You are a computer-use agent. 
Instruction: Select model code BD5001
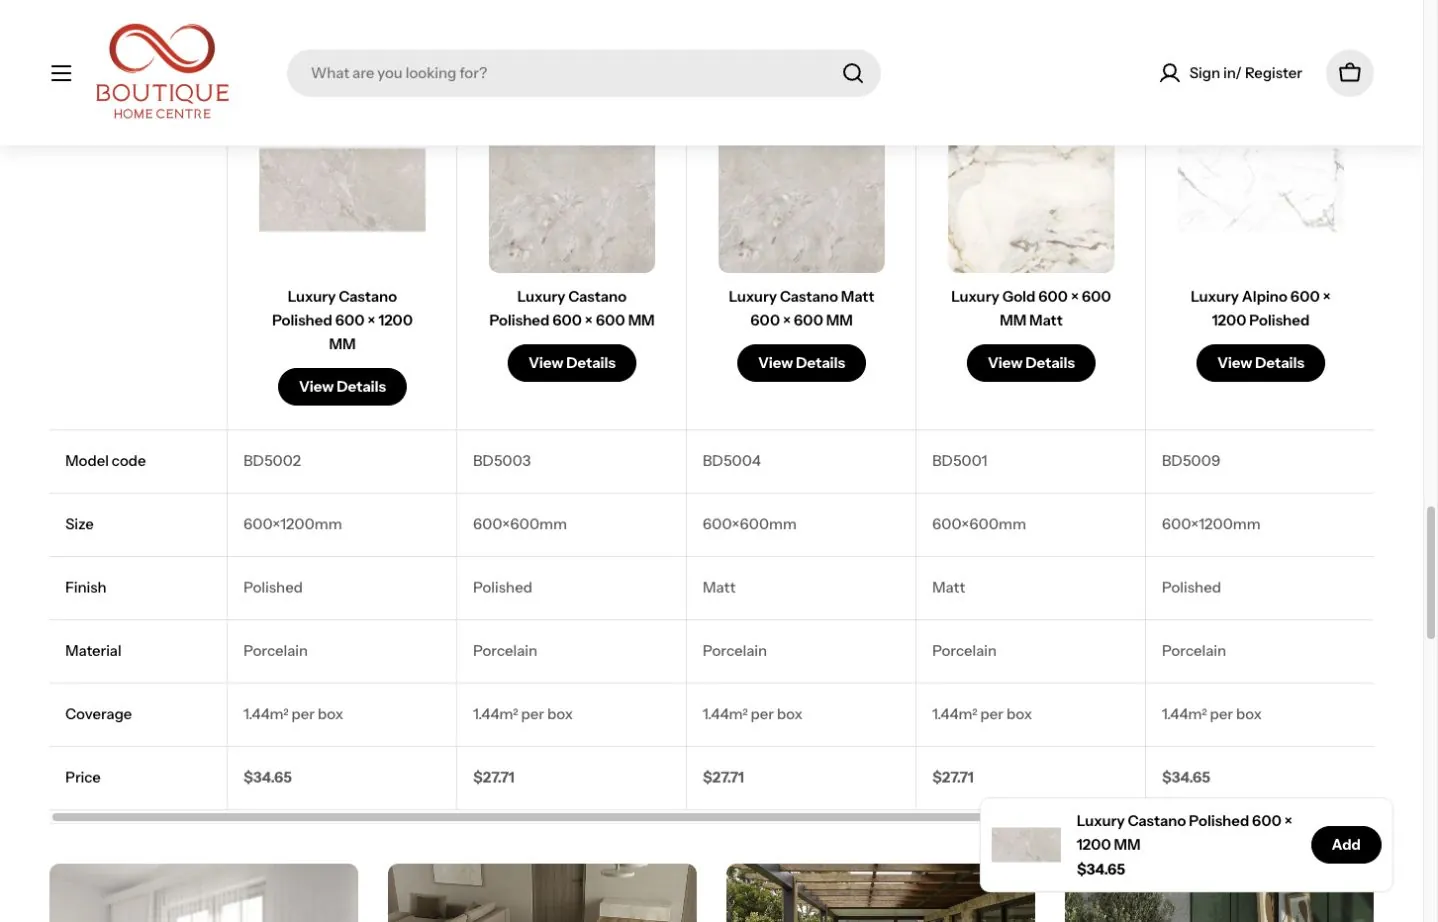(960, 461)
